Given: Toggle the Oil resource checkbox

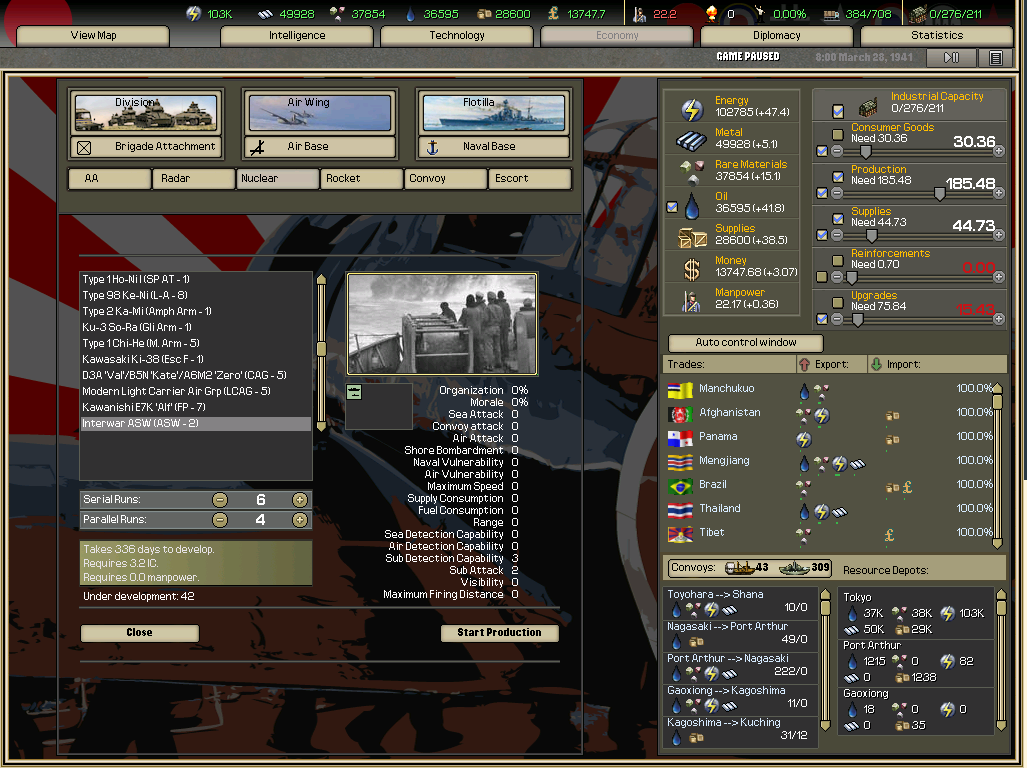Looking at the screenshot, I should (x=672, y=207).
